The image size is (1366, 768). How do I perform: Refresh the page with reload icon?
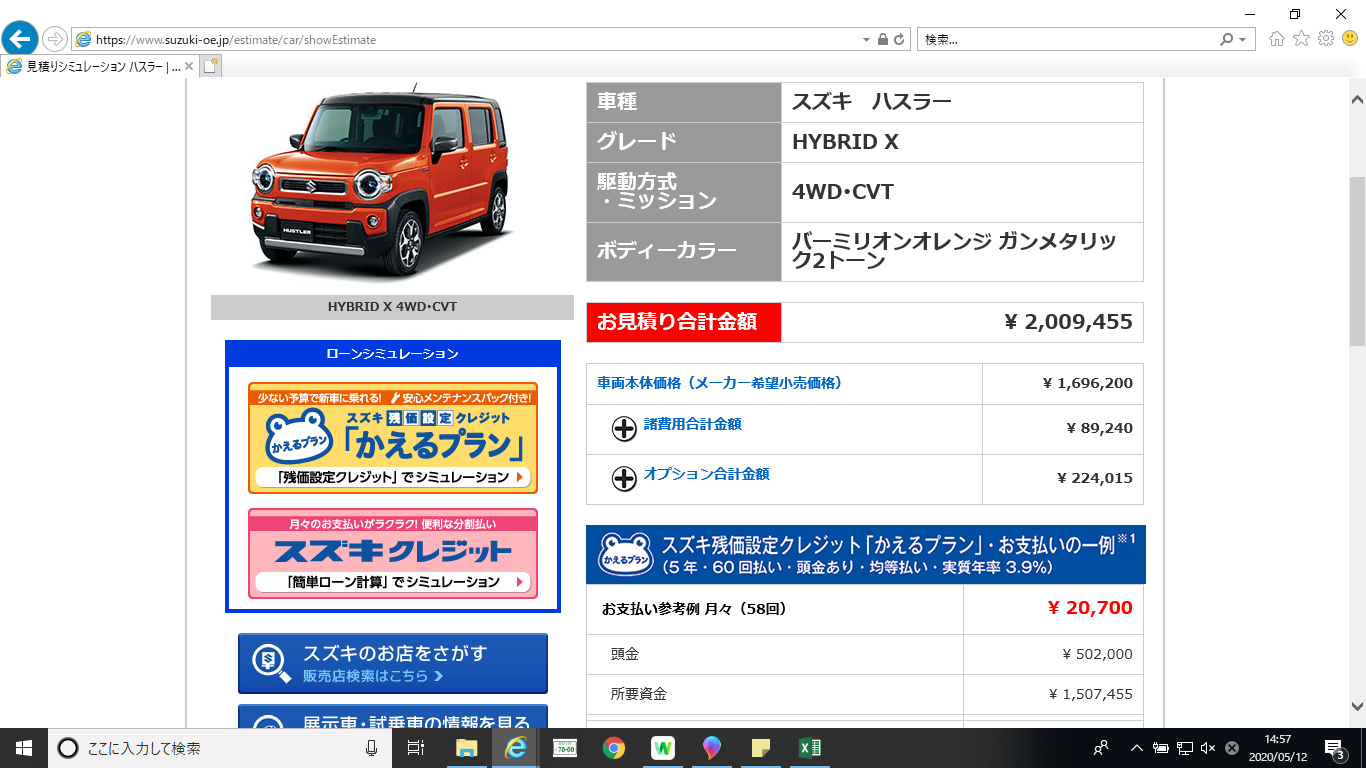[x=899, y=40]
